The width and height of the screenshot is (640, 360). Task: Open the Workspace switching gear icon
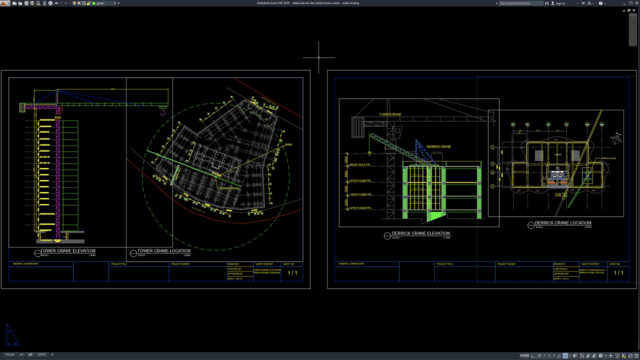point(600,356)
